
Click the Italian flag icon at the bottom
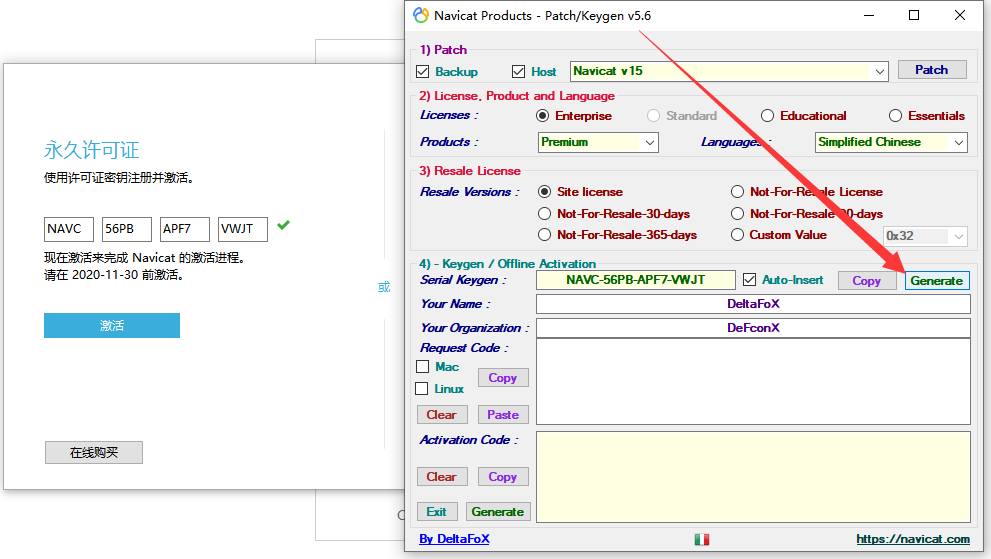click(x=702, y=539)
